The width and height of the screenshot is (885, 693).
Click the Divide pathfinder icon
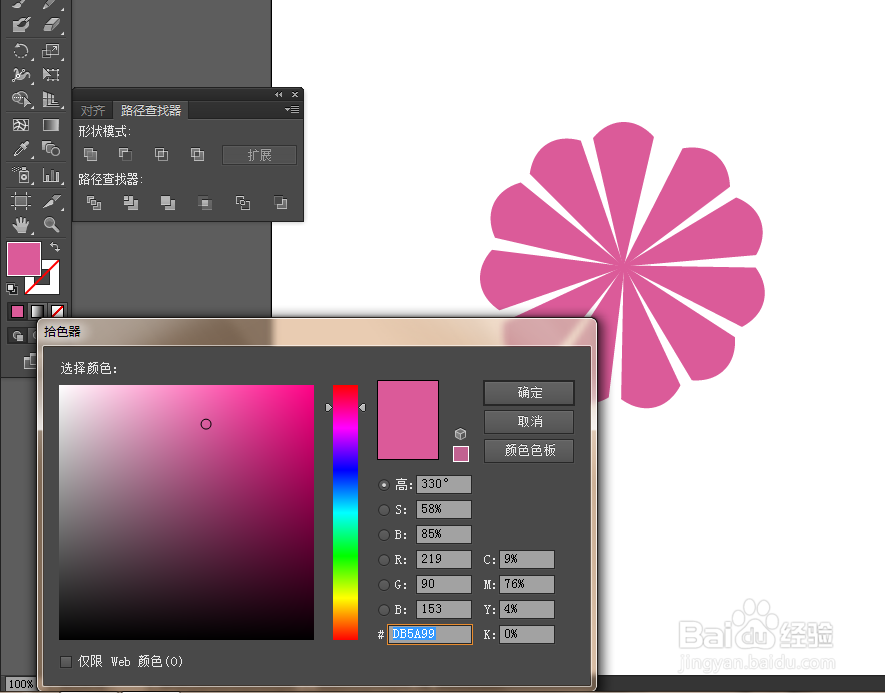click(x=94, y=203)
